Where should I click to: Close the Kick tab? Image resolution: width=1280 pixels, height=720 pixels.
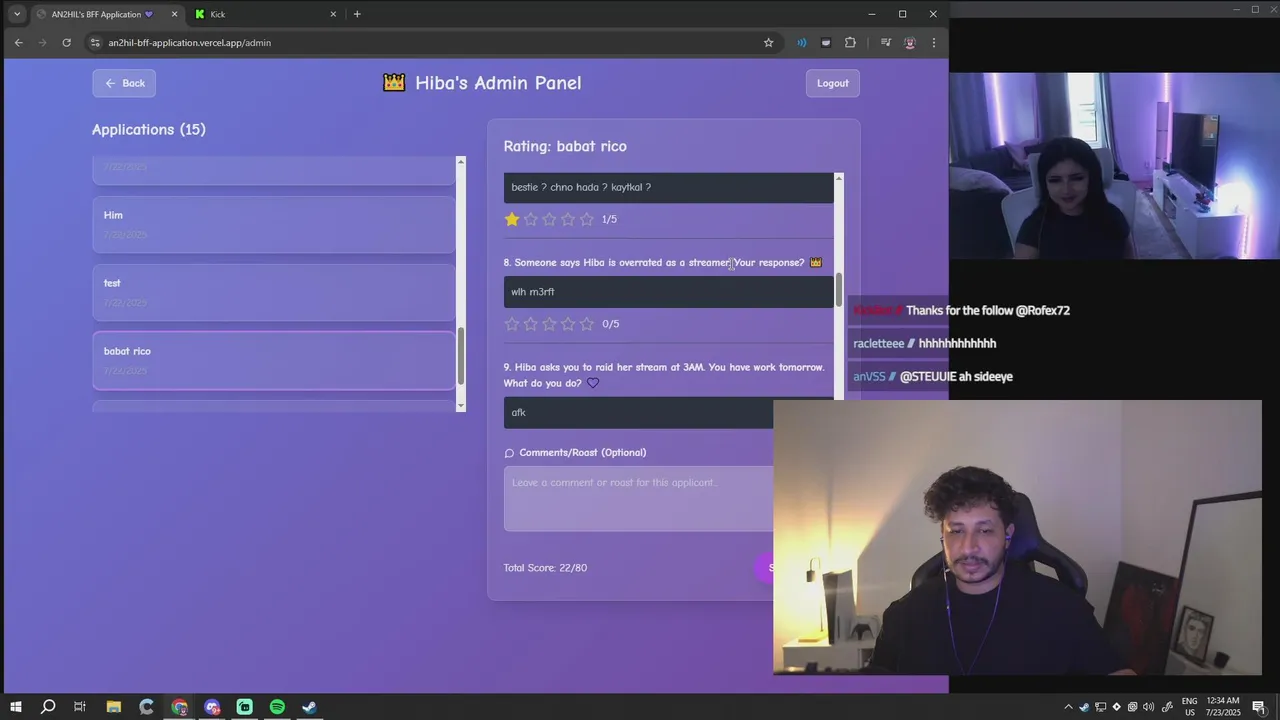click(333, 14)
